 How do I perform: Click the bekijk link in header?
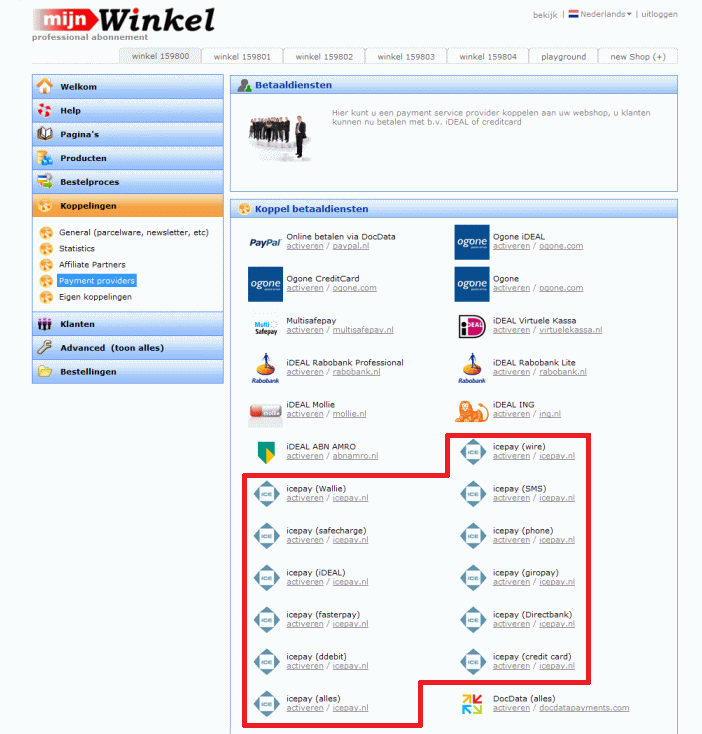click(545, 15)
